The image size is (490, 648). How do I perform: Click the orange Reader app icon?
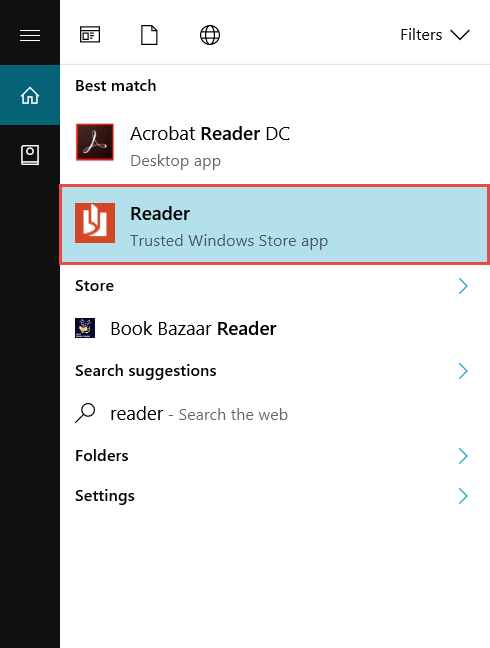point(95,223)
